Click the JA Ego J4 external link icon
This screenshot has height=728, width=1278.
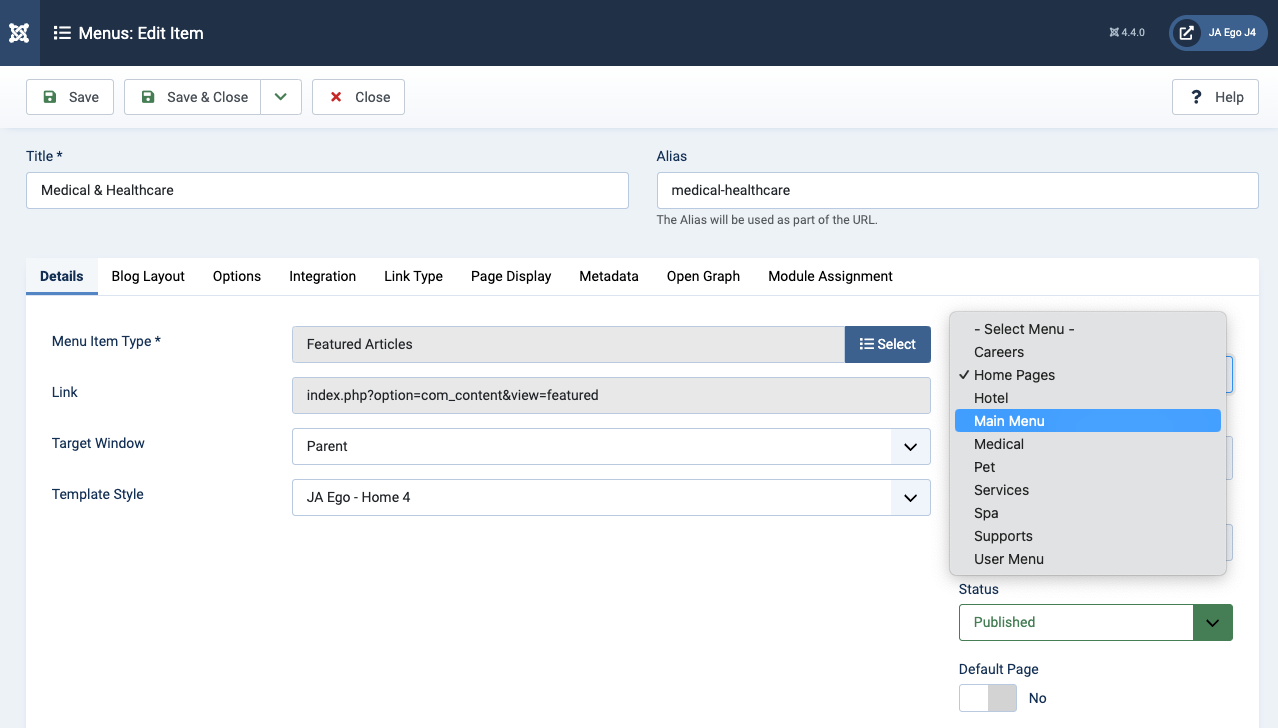click(1186, 33)
